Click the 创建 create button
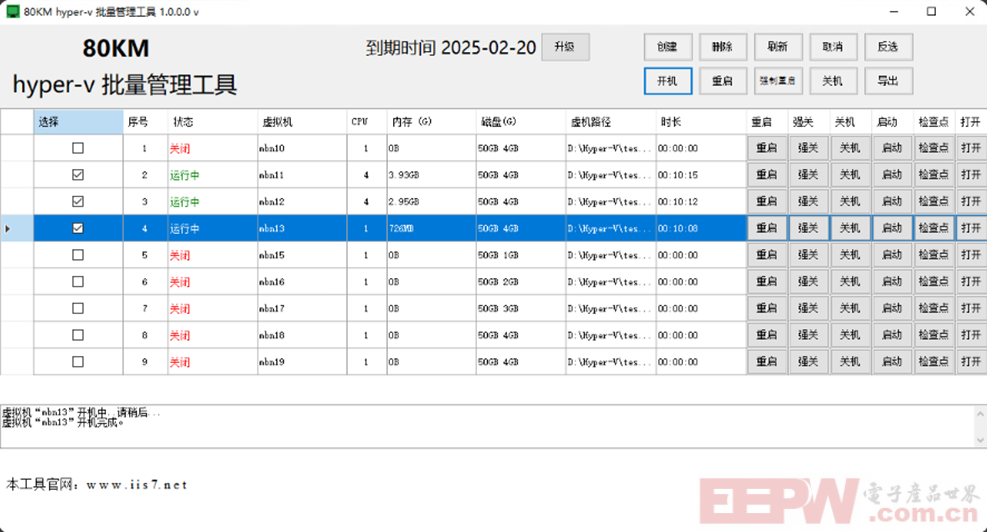 tap(668, 47)
